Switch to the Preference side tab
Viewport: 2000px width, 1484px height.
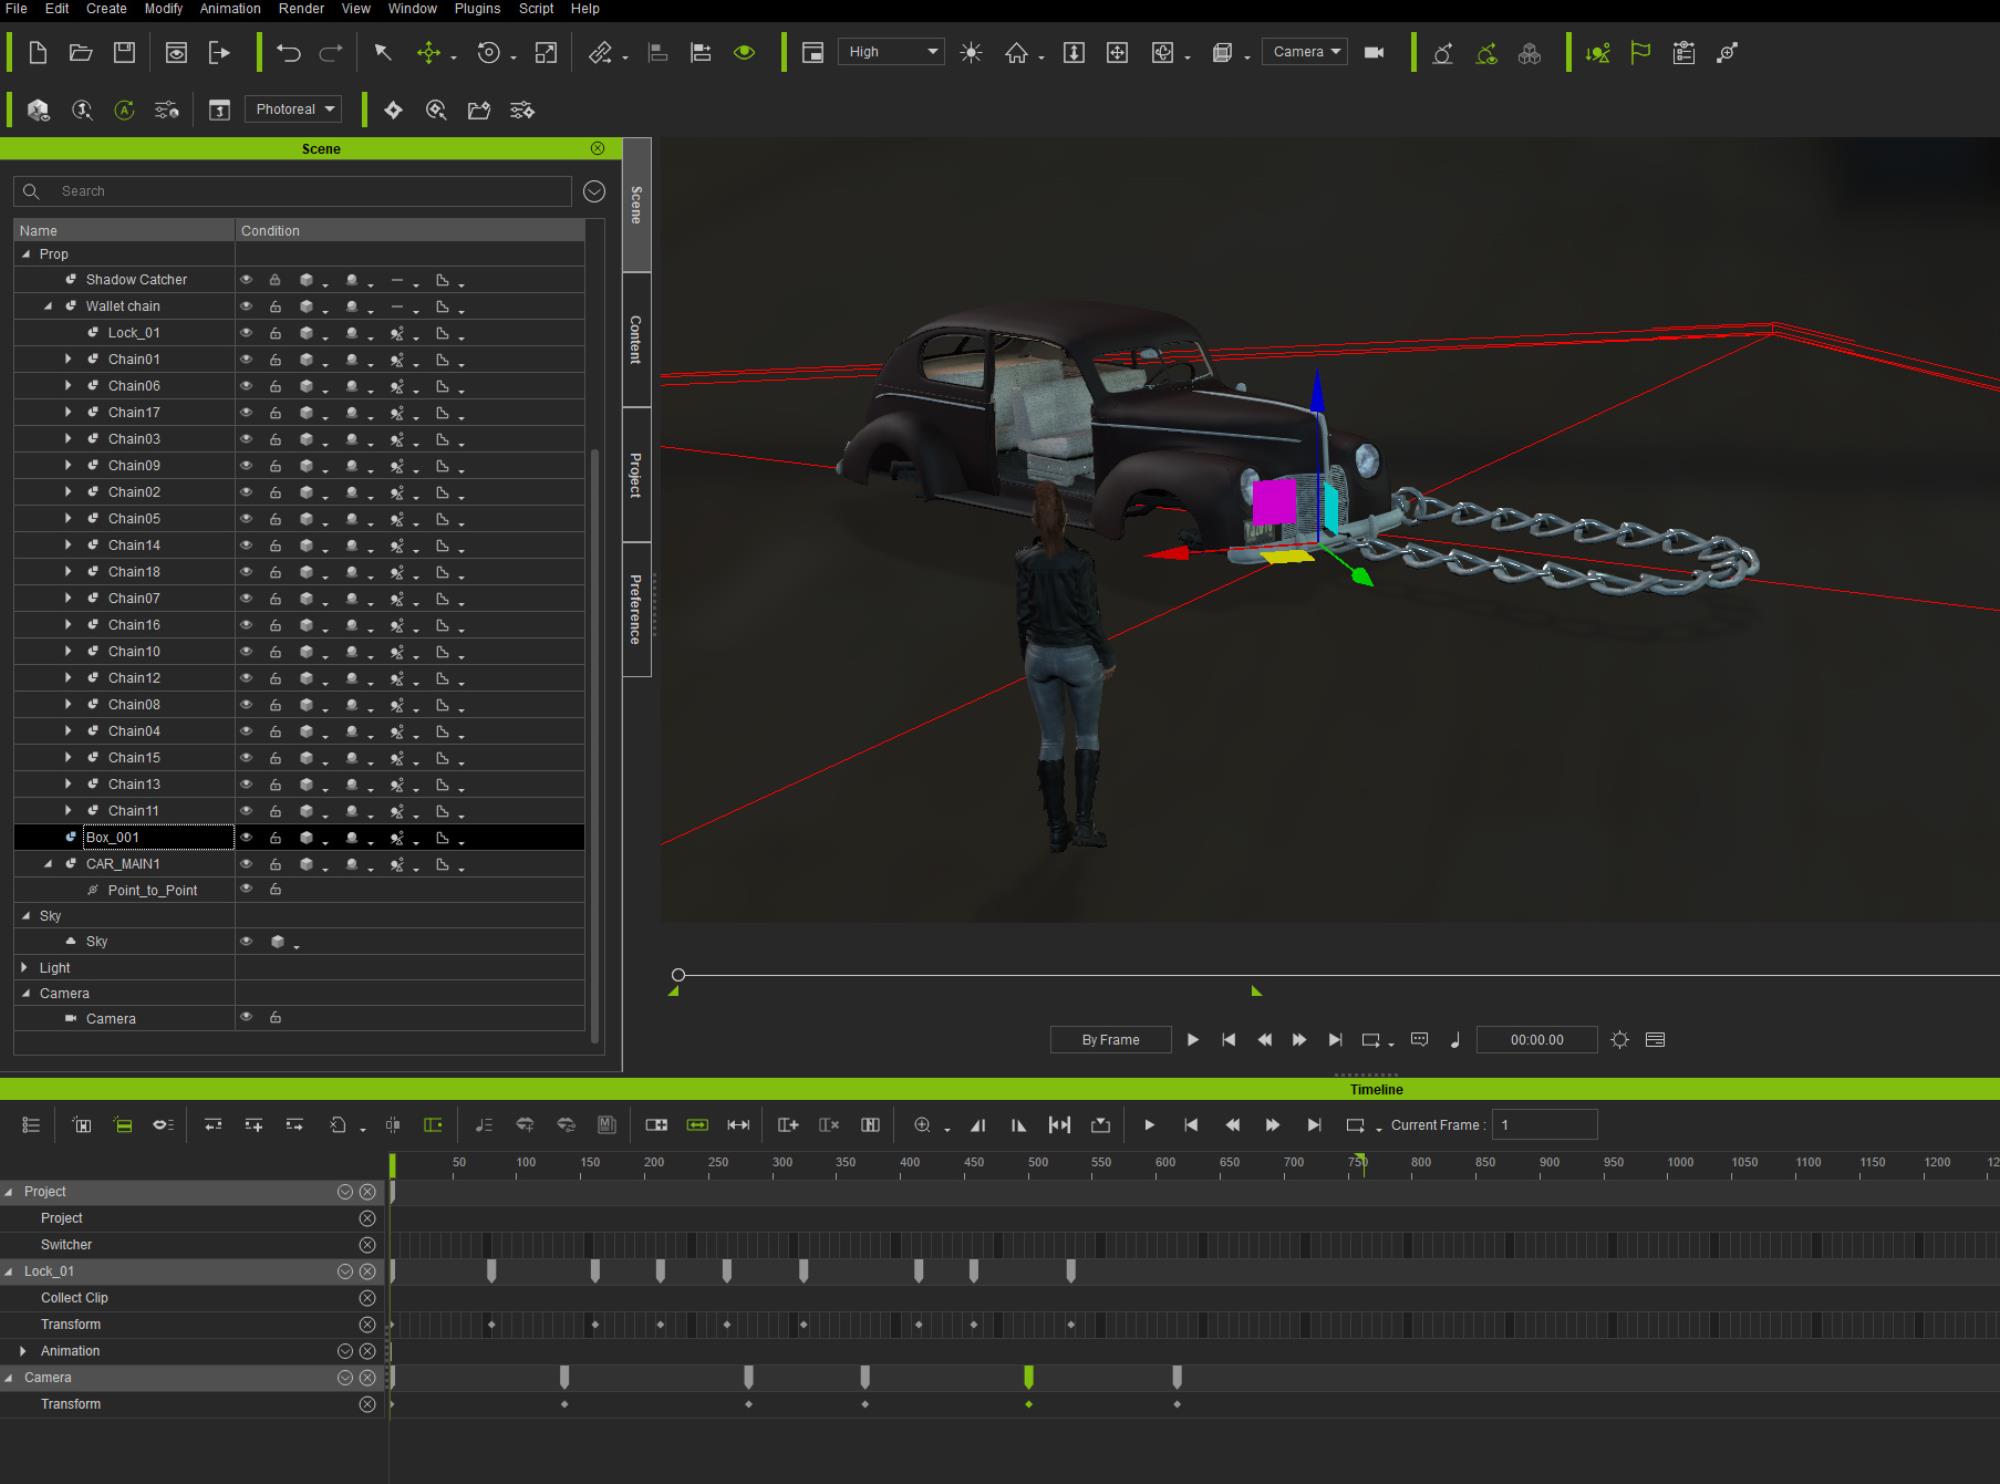tap(636, 609)
